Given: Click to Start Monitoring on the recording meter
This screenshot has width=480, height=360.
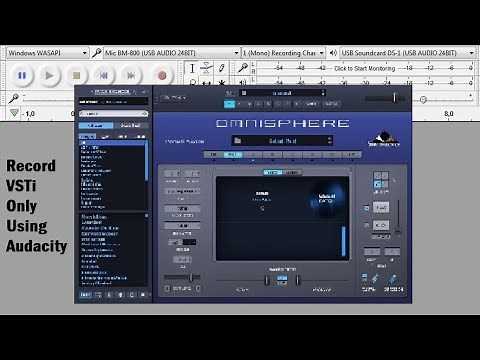Looking at the screenshot, I should 364,68.
